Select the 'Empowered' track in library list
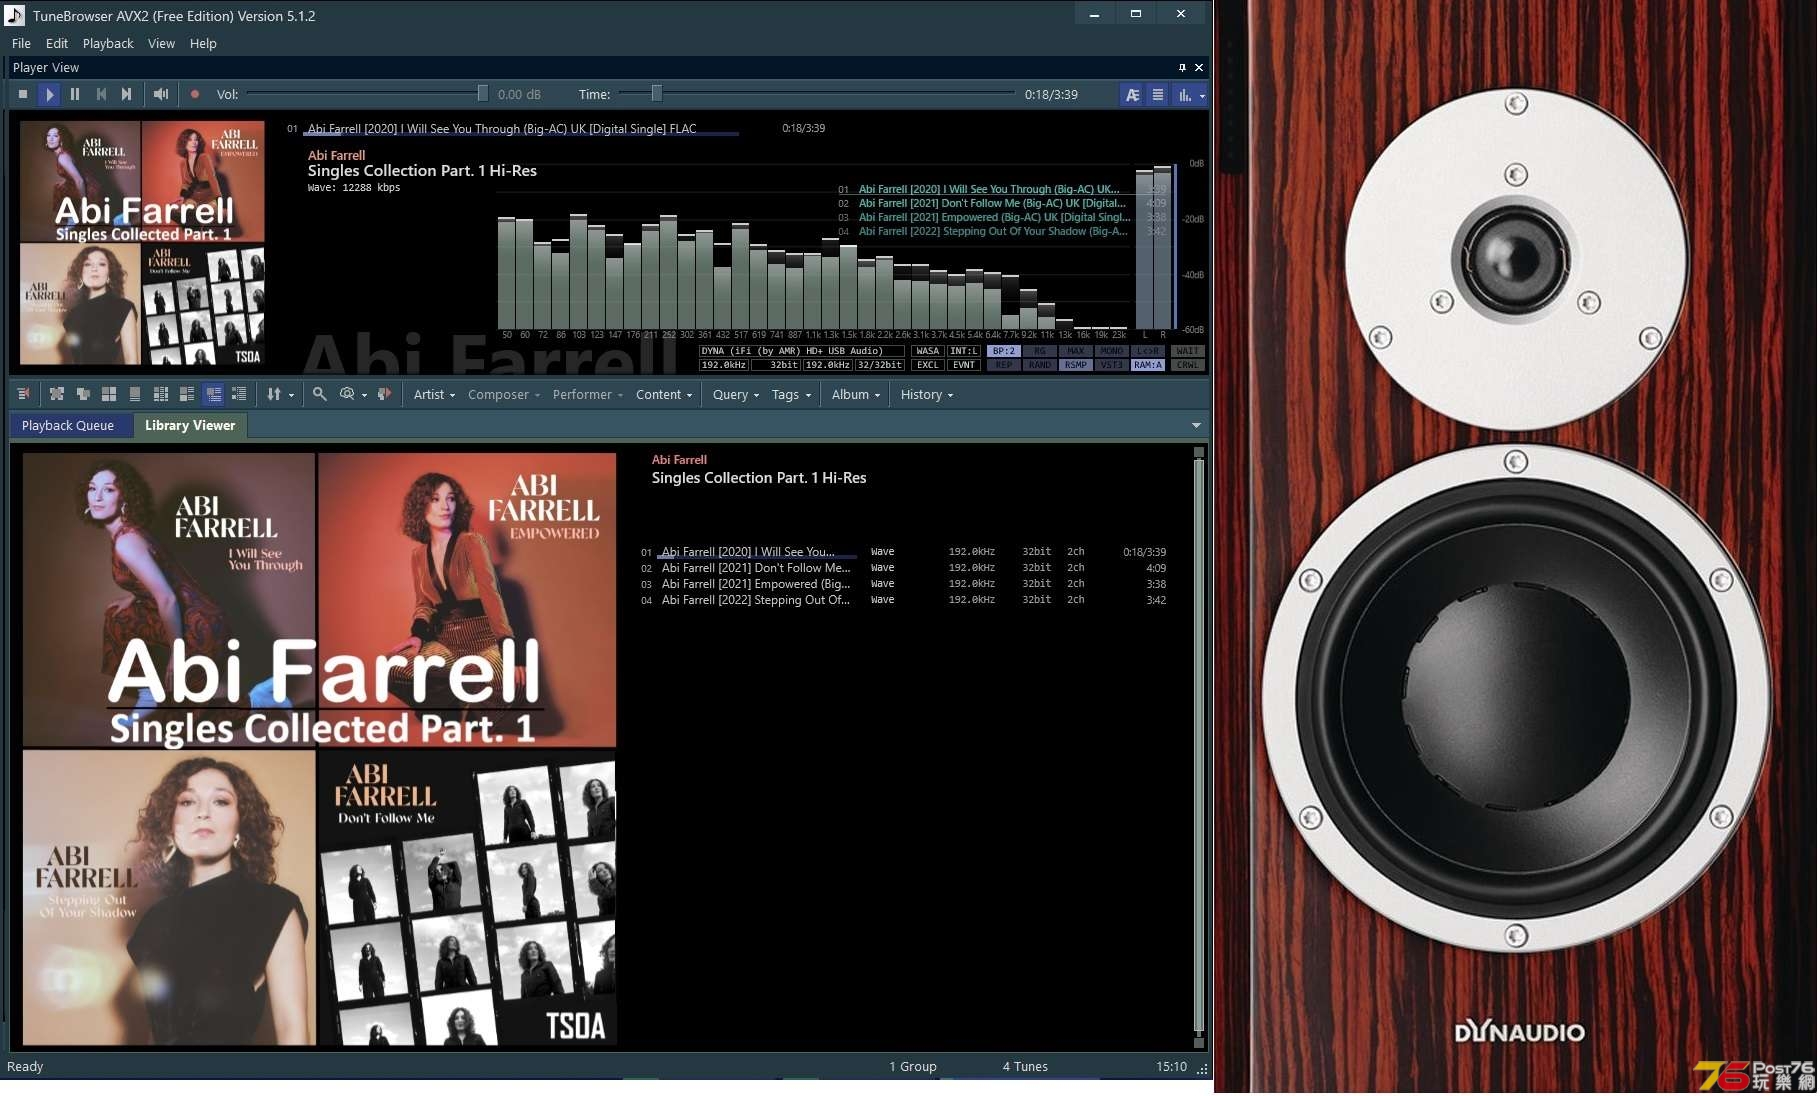 point(903,584)
